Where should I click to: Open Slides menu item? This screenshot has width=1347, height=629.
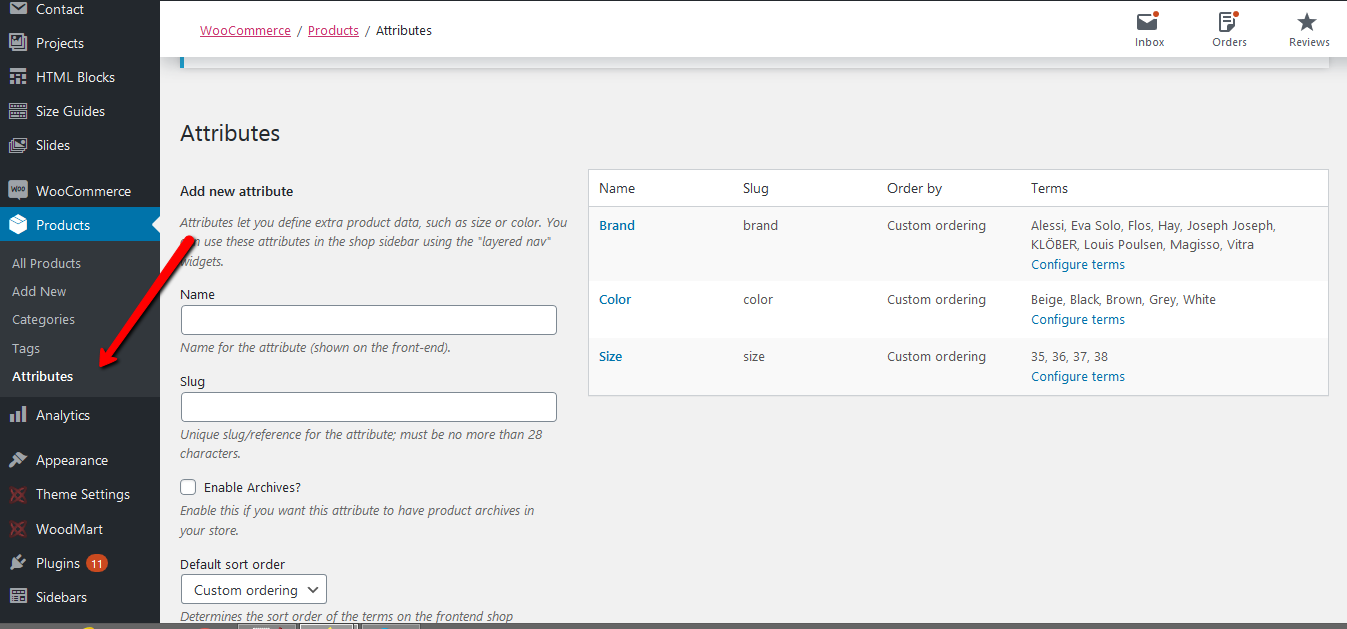[x=53, y=145]
